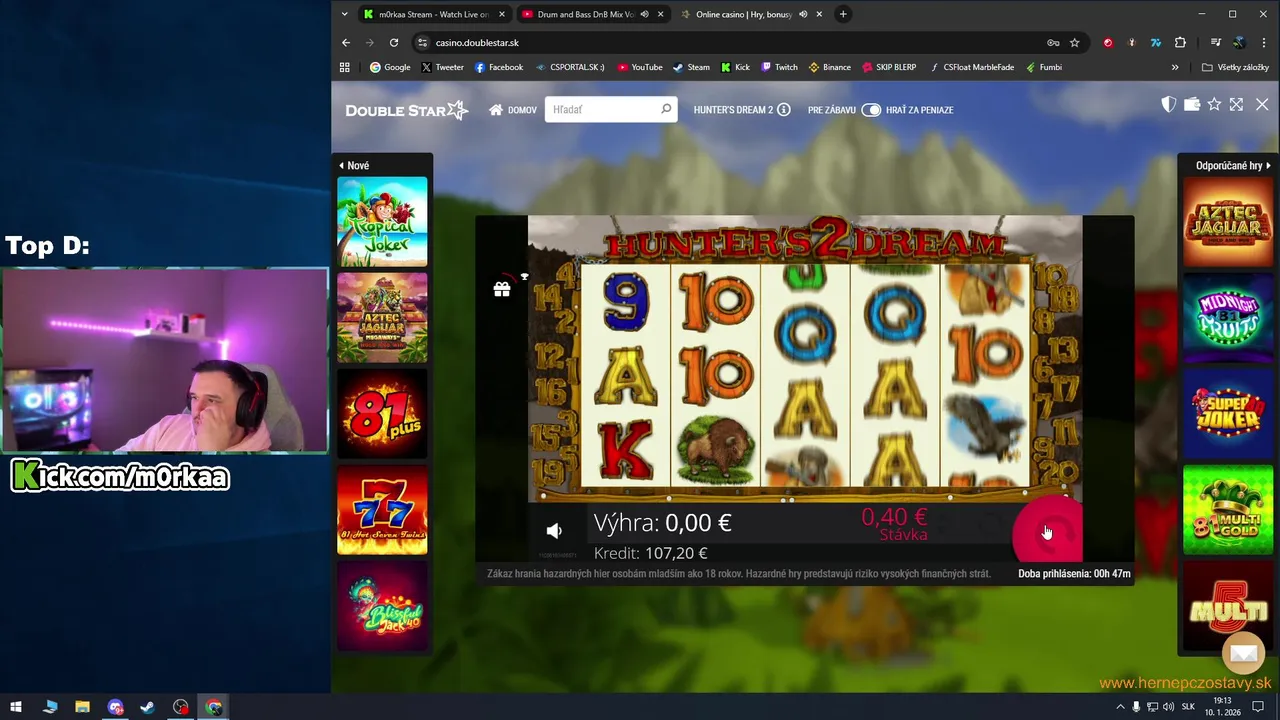Open Kick bookmark

click(x=735, y=67)
